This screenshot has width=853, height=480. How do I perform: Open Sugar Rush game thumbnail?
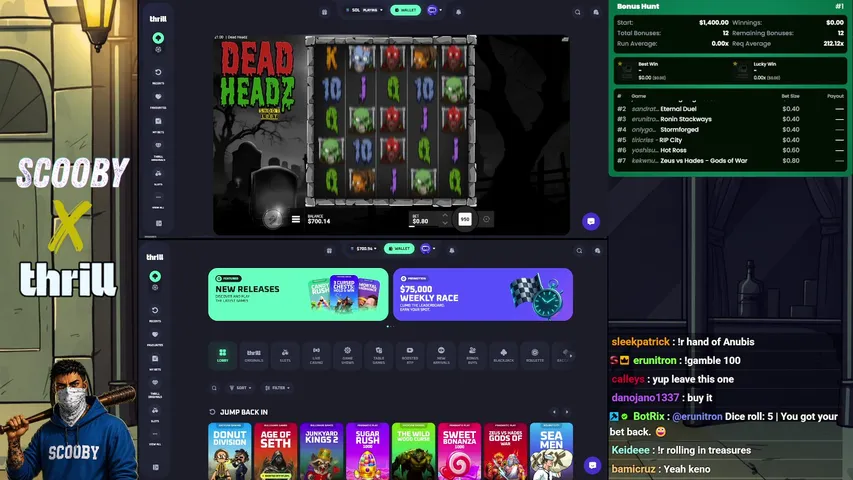(367, 451)
